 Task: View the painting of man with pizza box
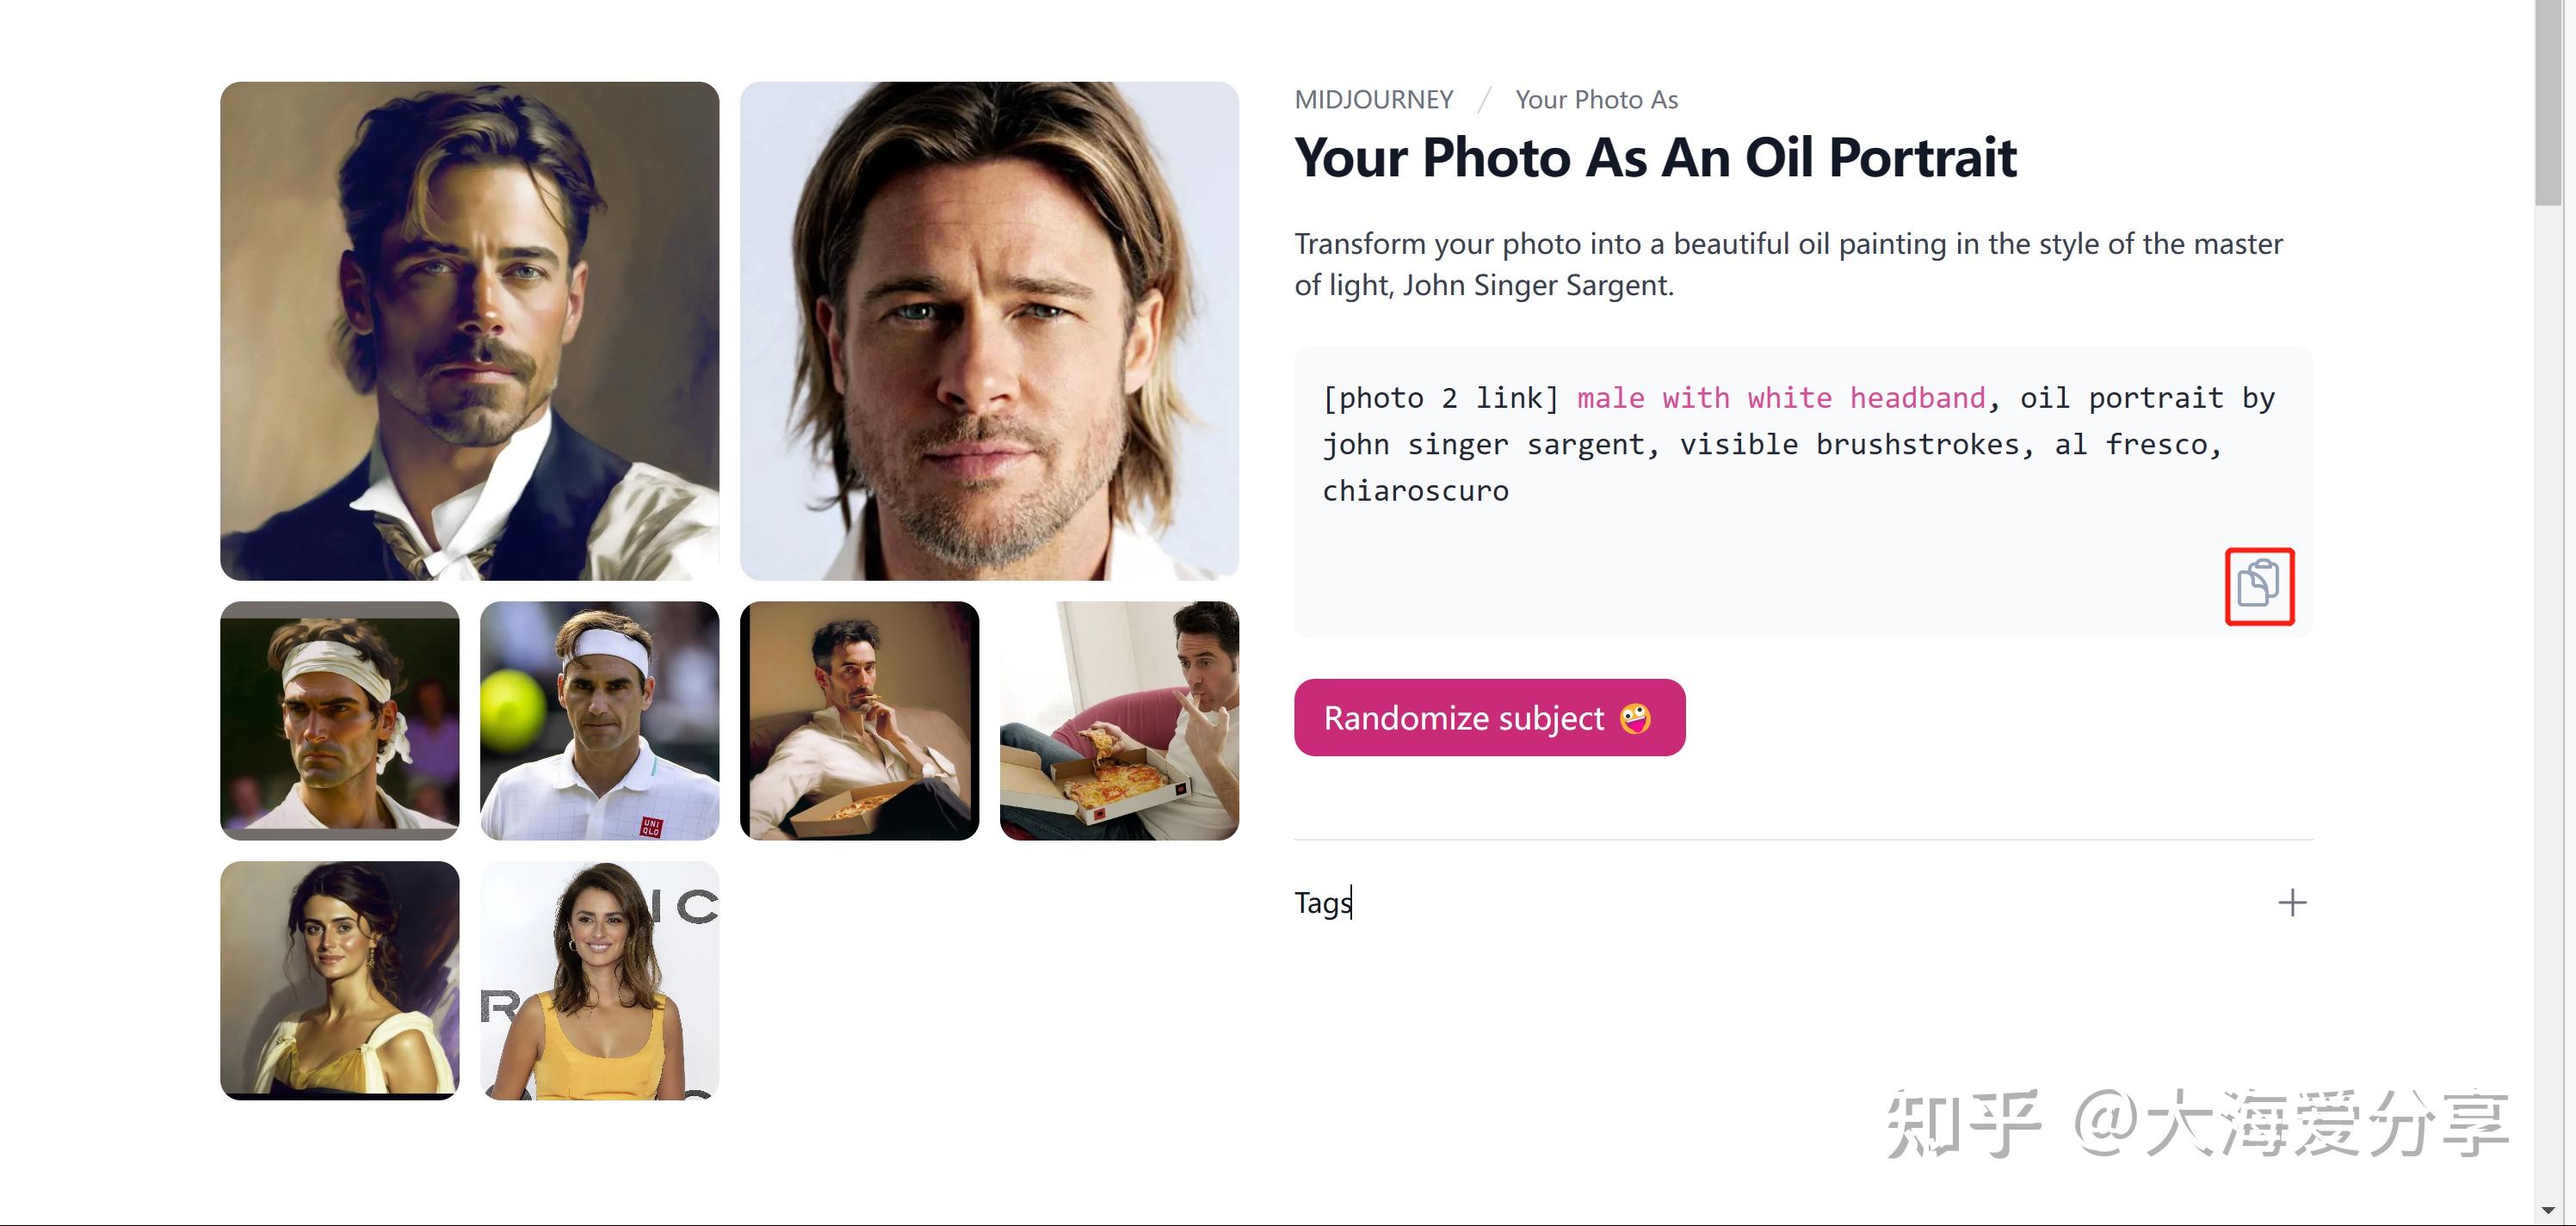click(x=859, y=720)
